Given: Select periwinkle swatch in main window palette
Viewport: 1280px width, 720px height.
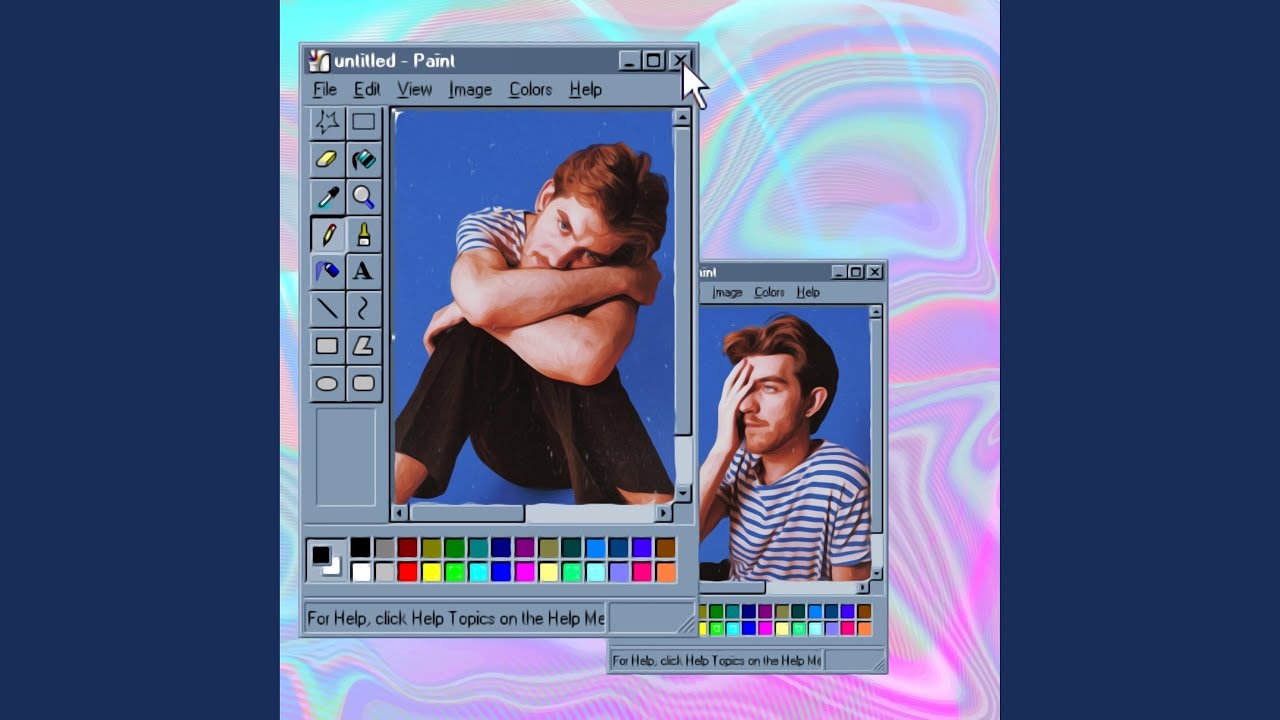Looking at the screenshot, I should pos(619,572).
